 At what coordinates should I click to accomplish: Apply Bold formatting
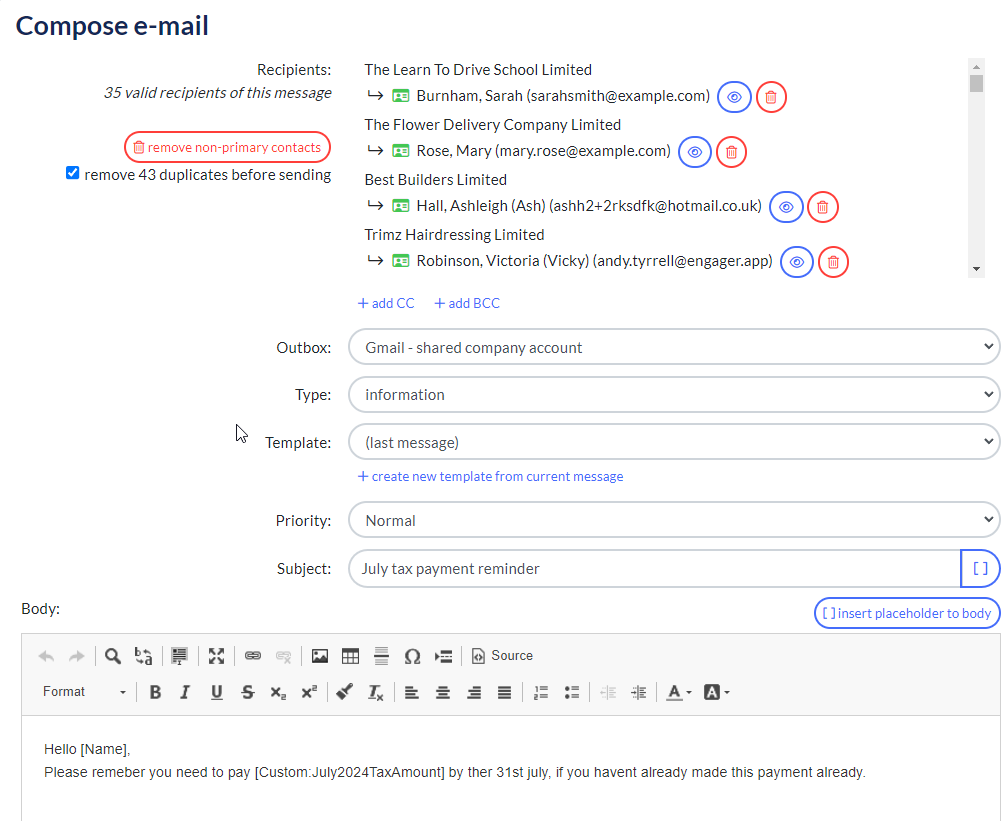pyautogui.click(x=155, y=692)
